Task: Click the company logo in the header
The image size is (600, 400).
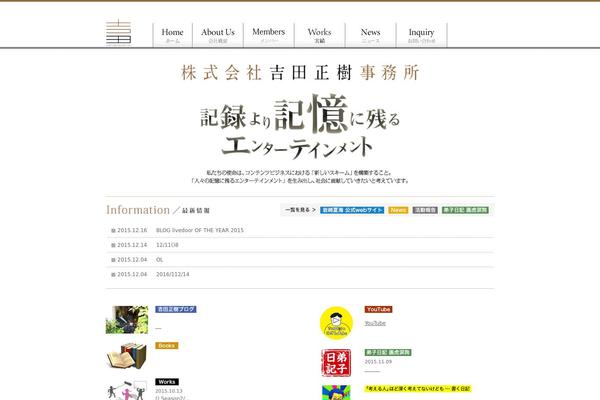Action: (118, 33)
